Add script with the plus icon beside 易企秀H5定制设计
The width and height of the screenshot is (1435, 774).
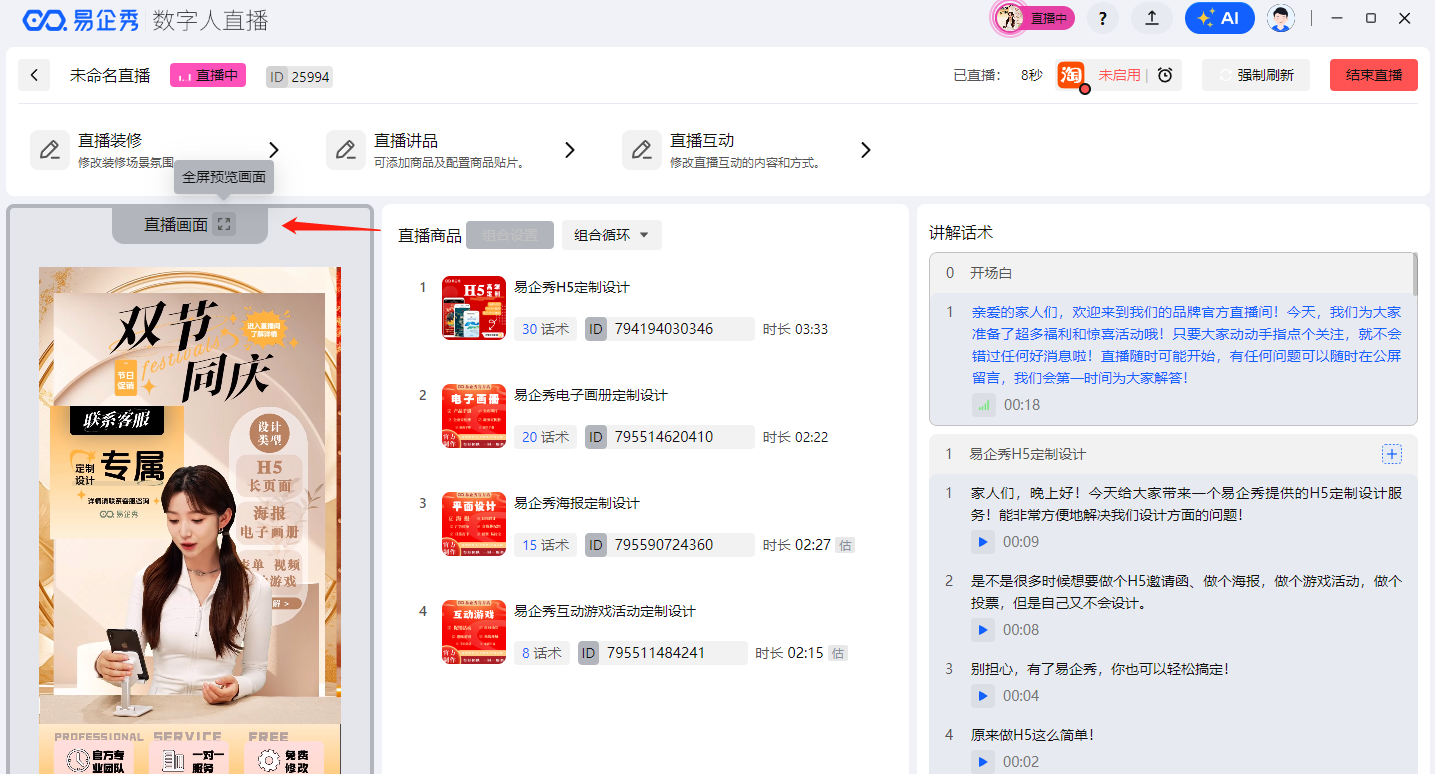point(1391,454)
